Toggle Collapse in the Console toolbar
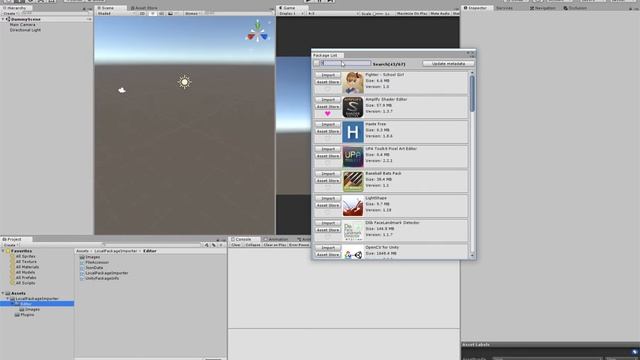This screenshot has width=640, height=360. pyautogui.click(x=253, y=245)
